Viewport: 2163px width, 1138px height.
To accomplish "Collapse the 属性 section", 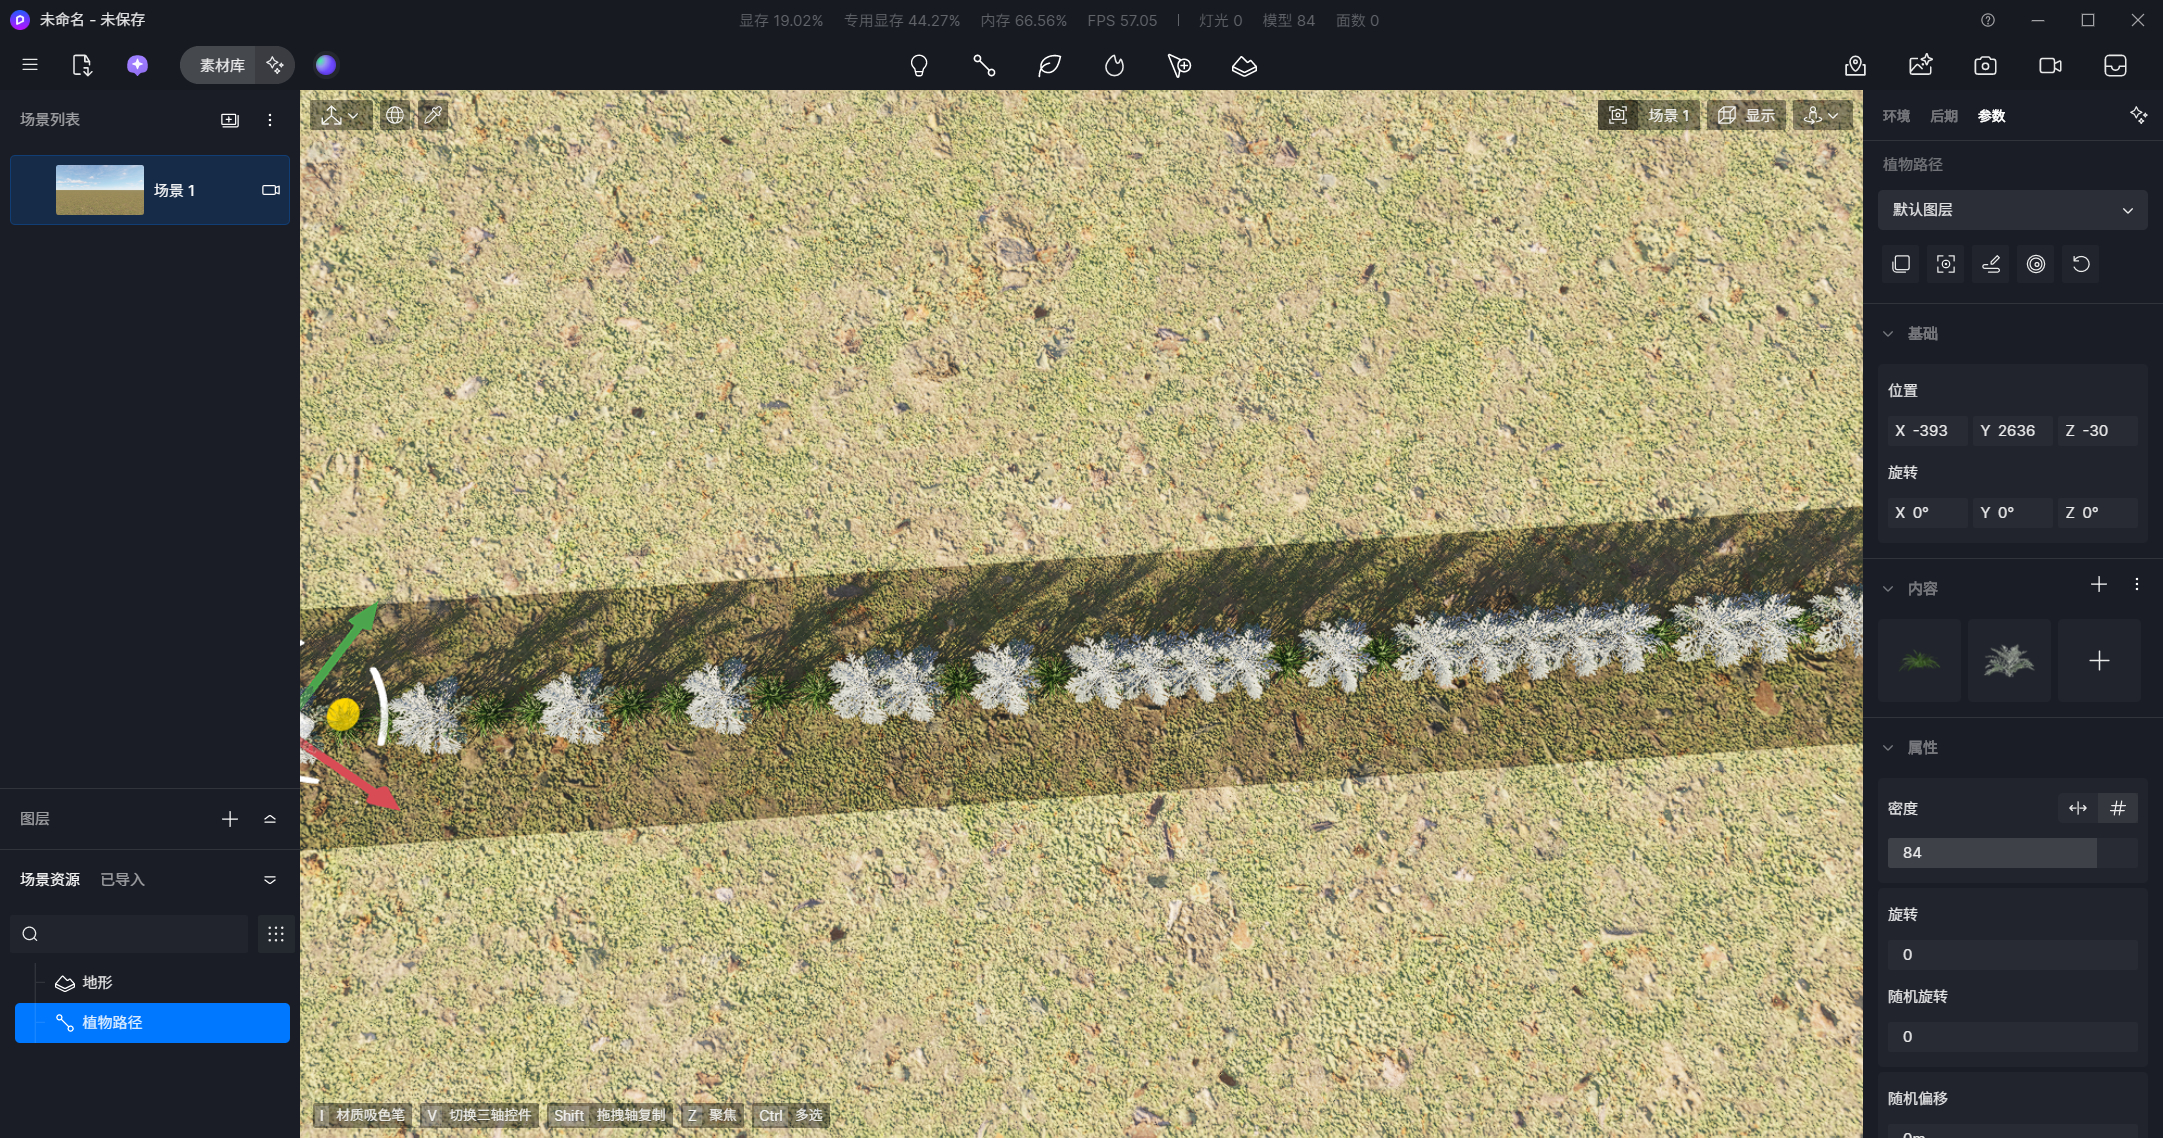I will coord(1888,748).
